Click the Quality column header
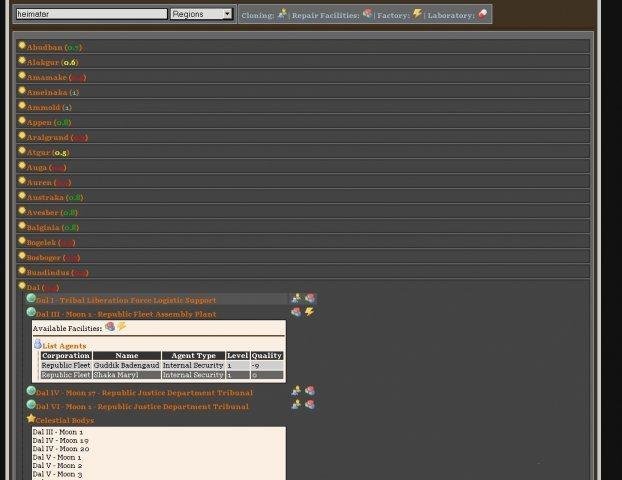622x480 pixels. click(x=267, y=355)
